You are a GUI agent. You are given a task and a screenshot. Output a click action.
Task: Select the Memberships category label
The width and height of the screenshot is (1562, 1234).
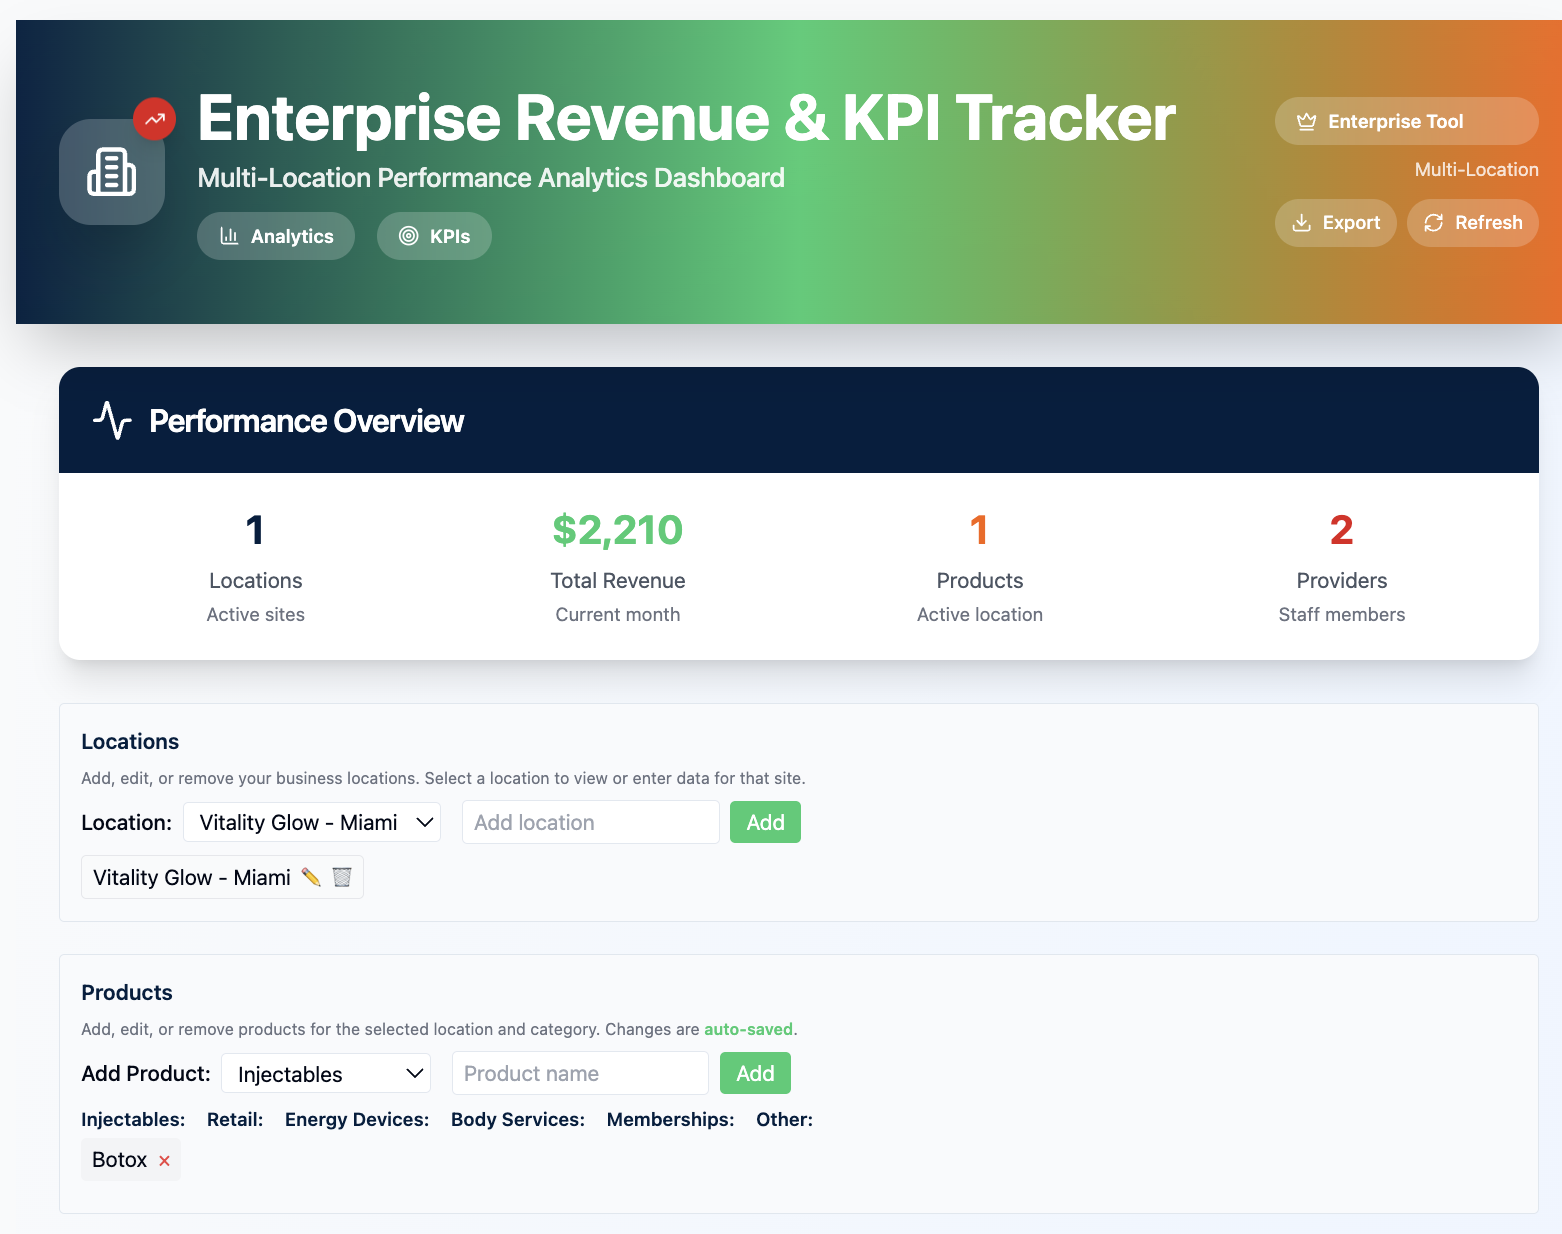[670, 1119]
